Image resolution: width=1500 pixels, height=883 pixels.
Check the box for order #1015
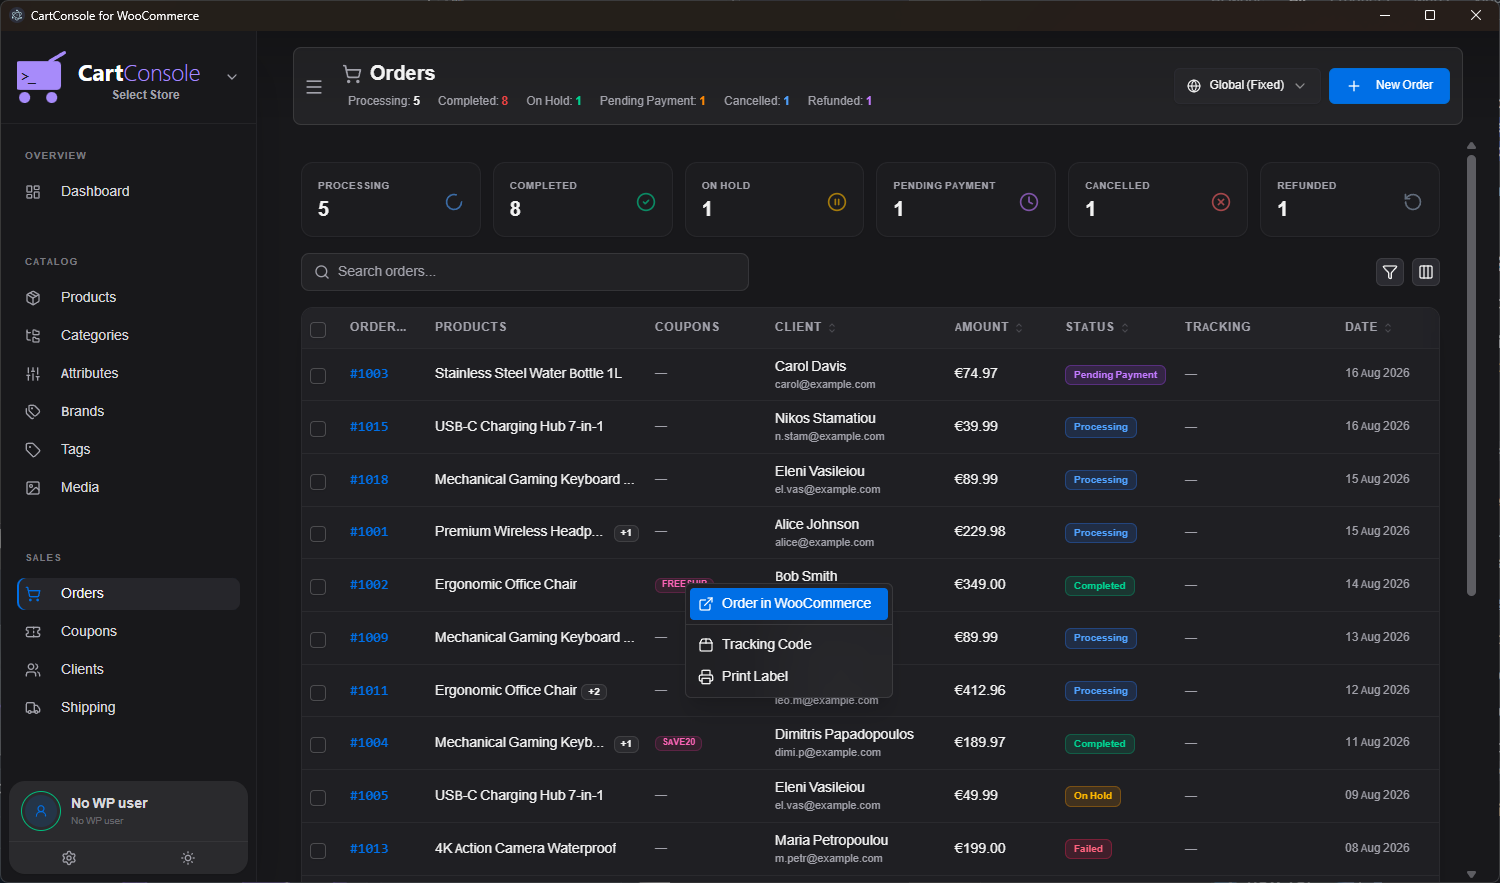318,429
